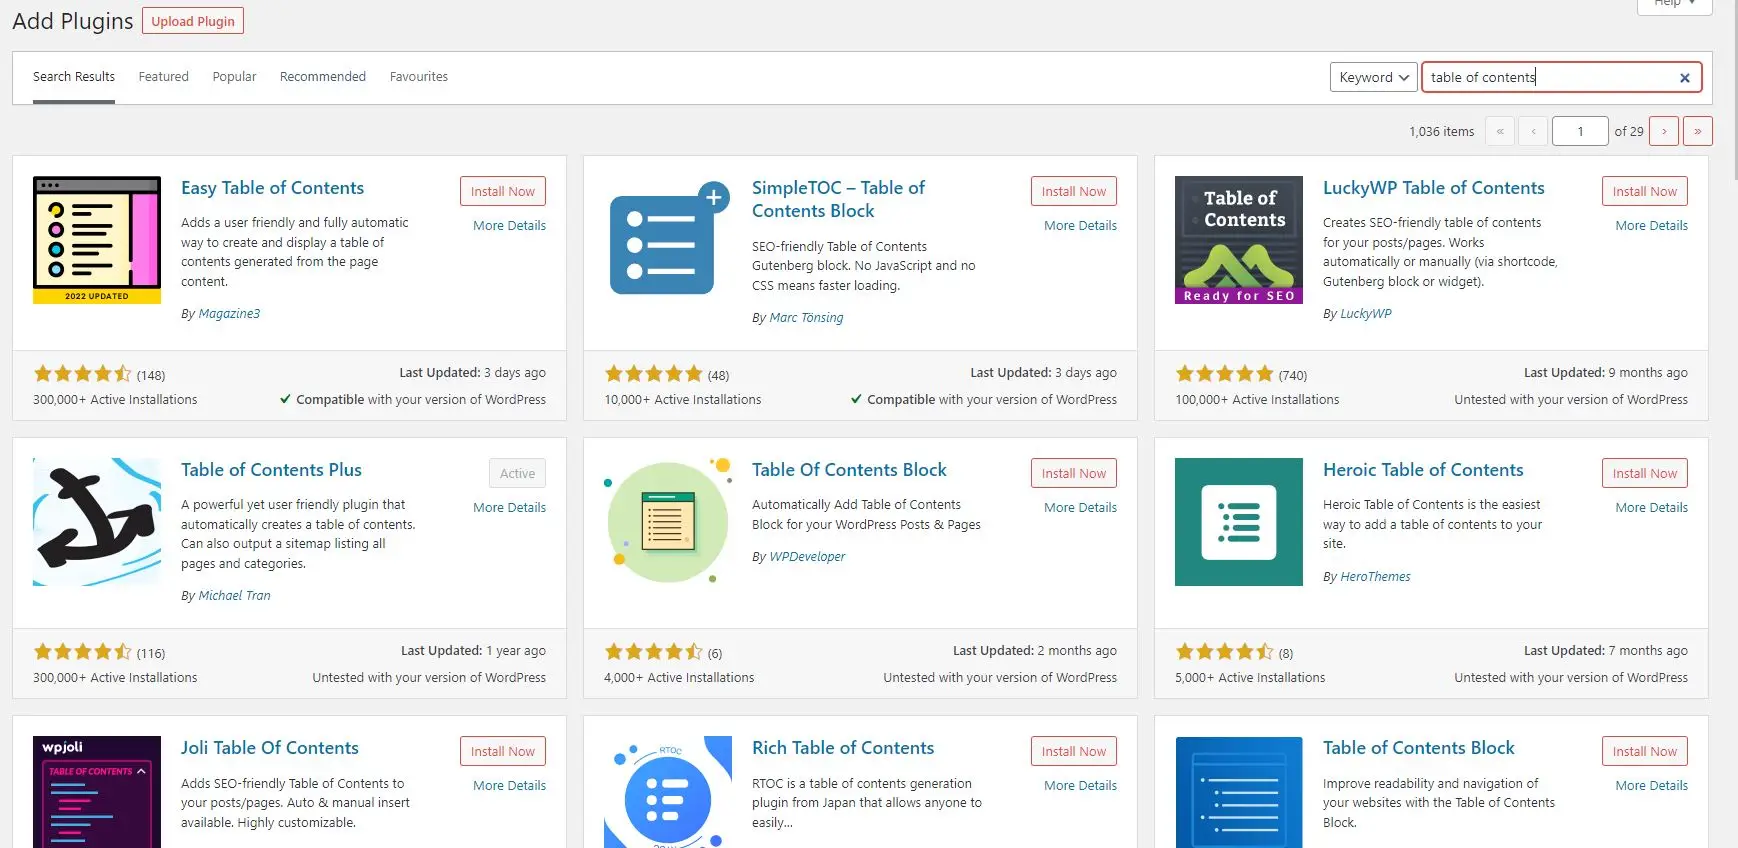The height and width of the screenshot is (848, 1738).
Task: Click '300,000+ Active Installations' under Easy Table of Contents
Action: click(x=115, y=400)
